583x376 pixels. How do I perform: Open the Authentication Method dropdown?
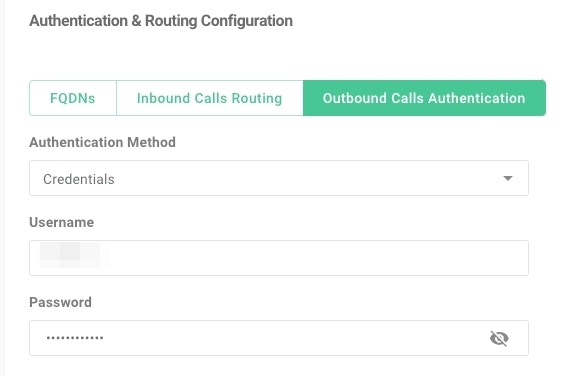click(279, 178)
